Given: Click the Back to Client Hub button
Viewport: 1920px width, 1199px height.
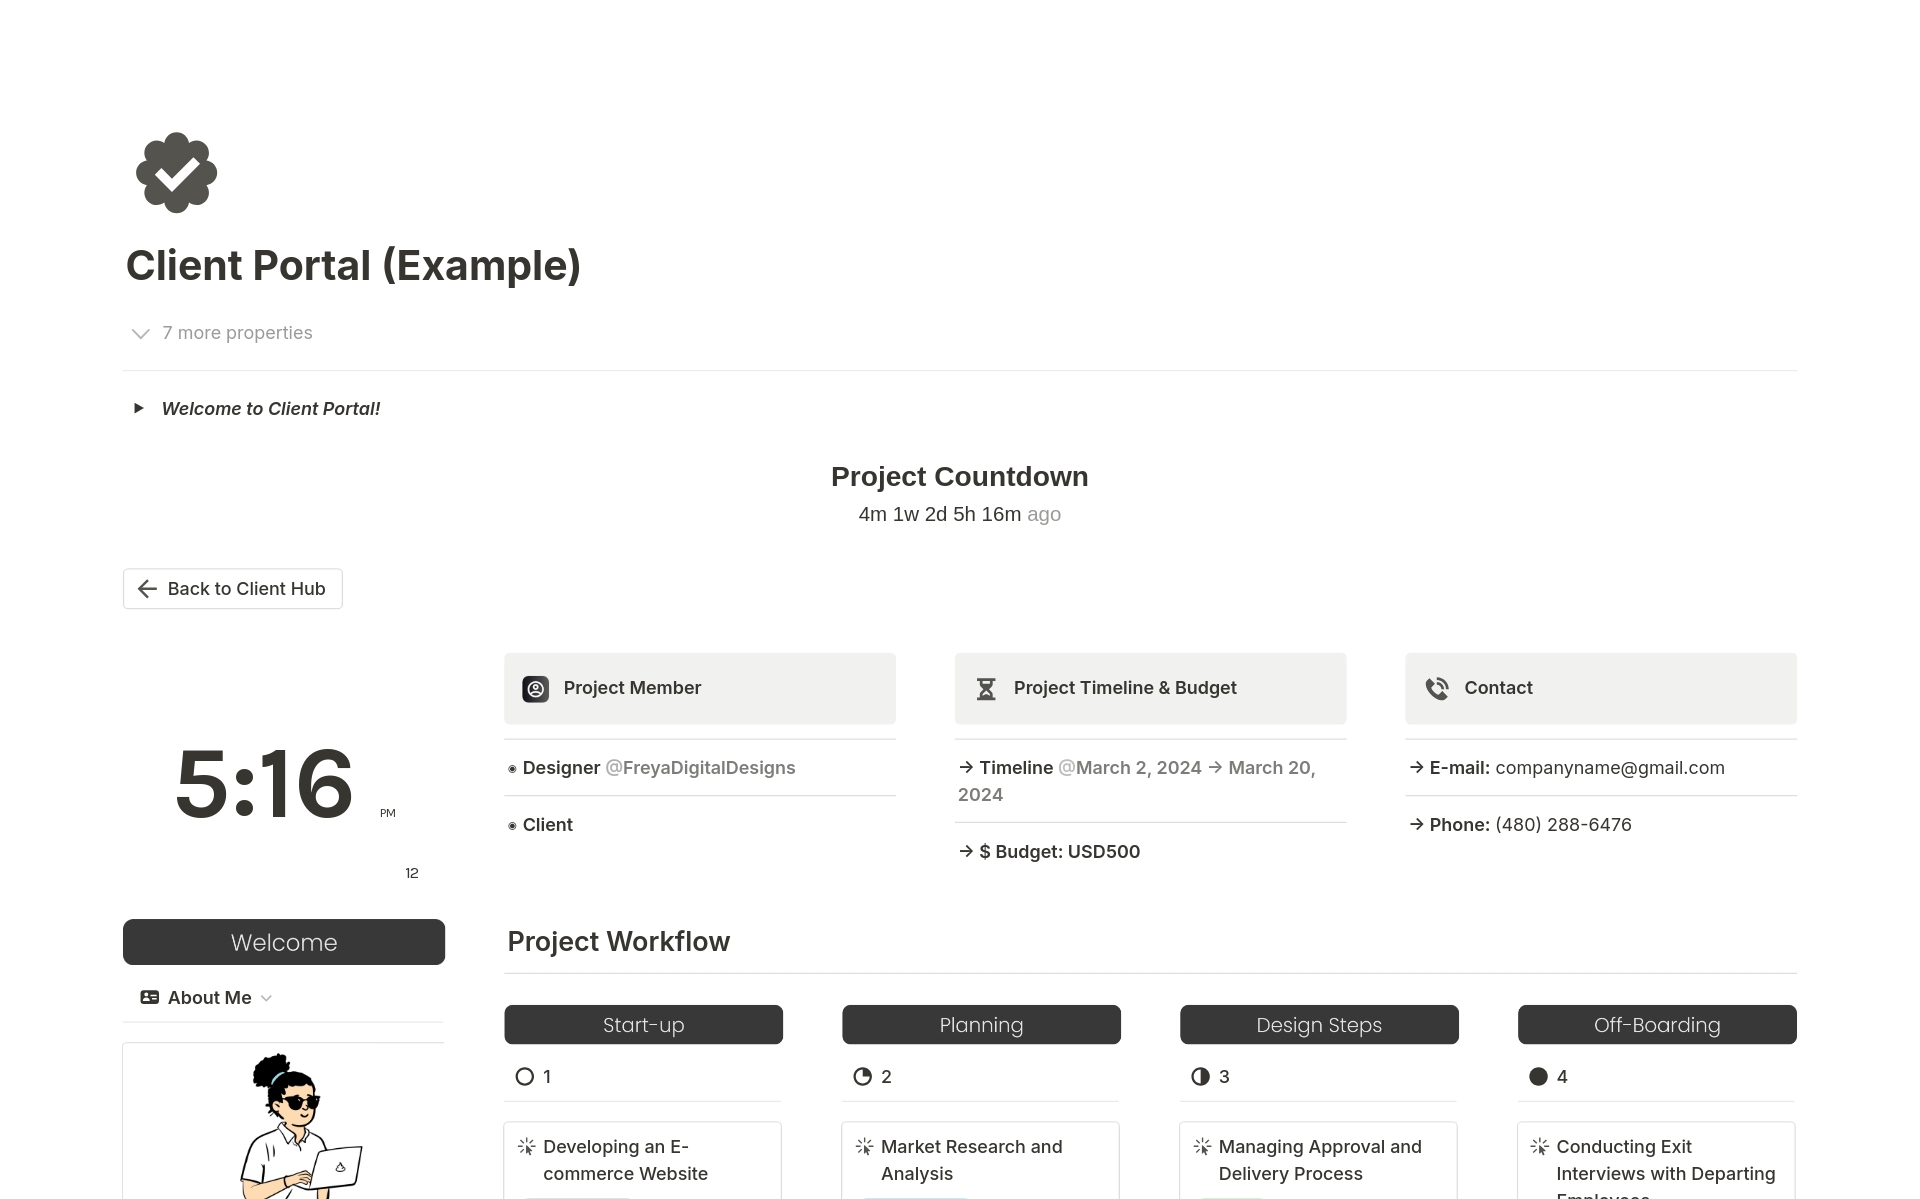Looking at the screenshot, I should point(232,588).
